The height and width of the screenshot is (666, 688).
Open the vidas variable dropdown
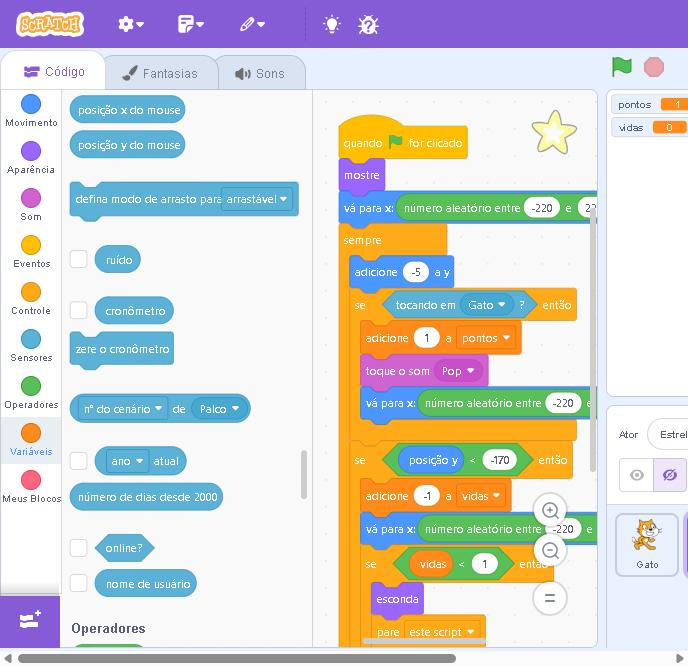pos(480,496)
